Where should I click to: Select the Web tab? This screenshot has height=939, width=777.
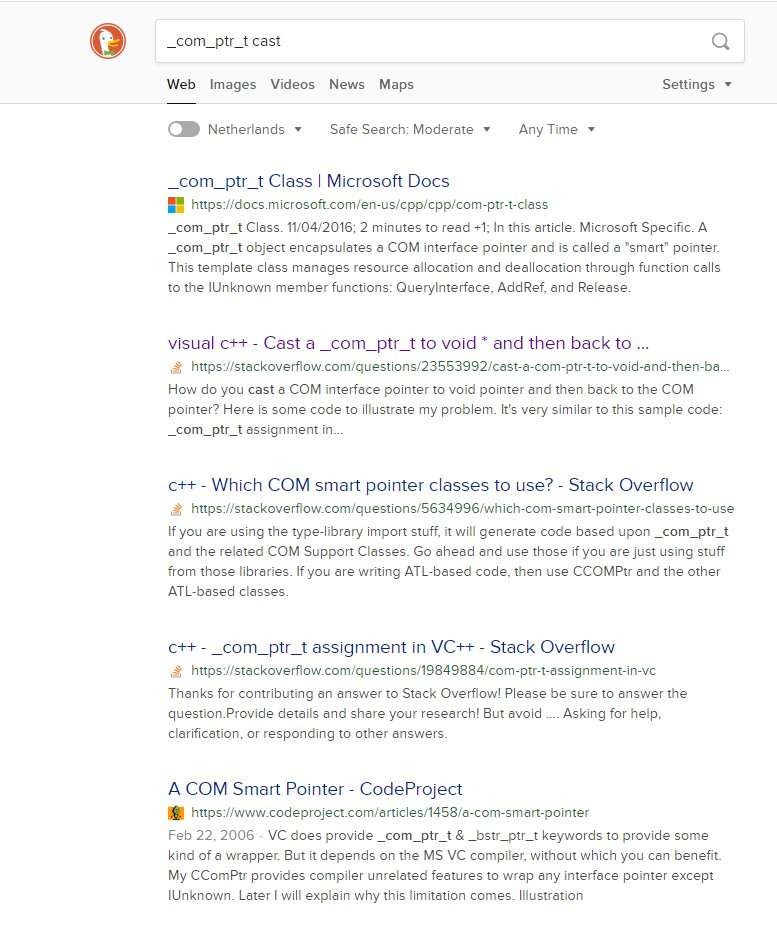(x=181, y=84)
